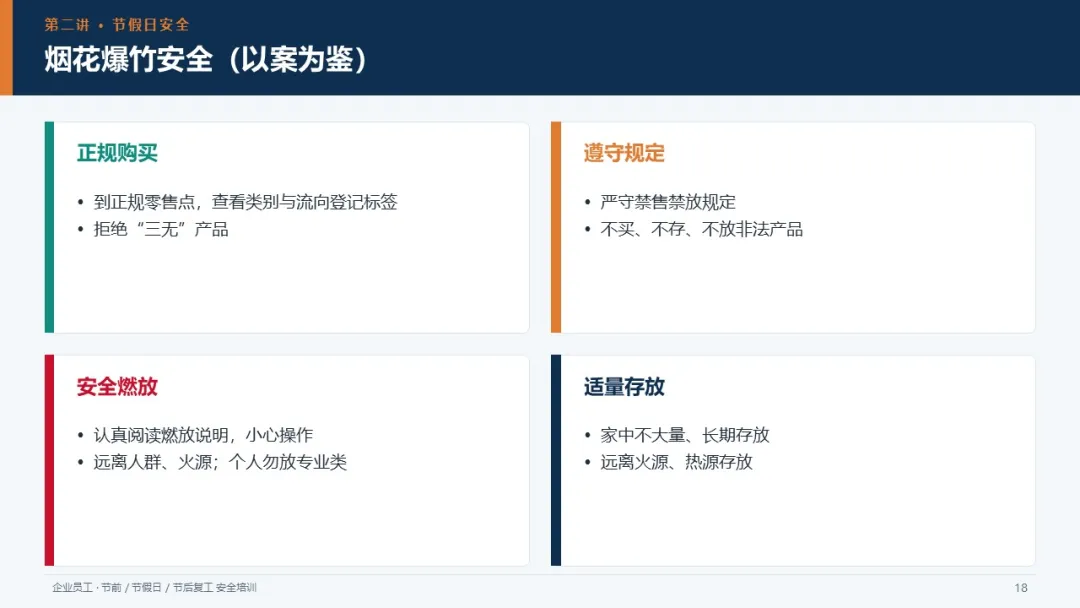The width and height of the screenshot is (1080, 608).
Task: Select bullet 严守禁售禁放规定
Action: (667, 202)
